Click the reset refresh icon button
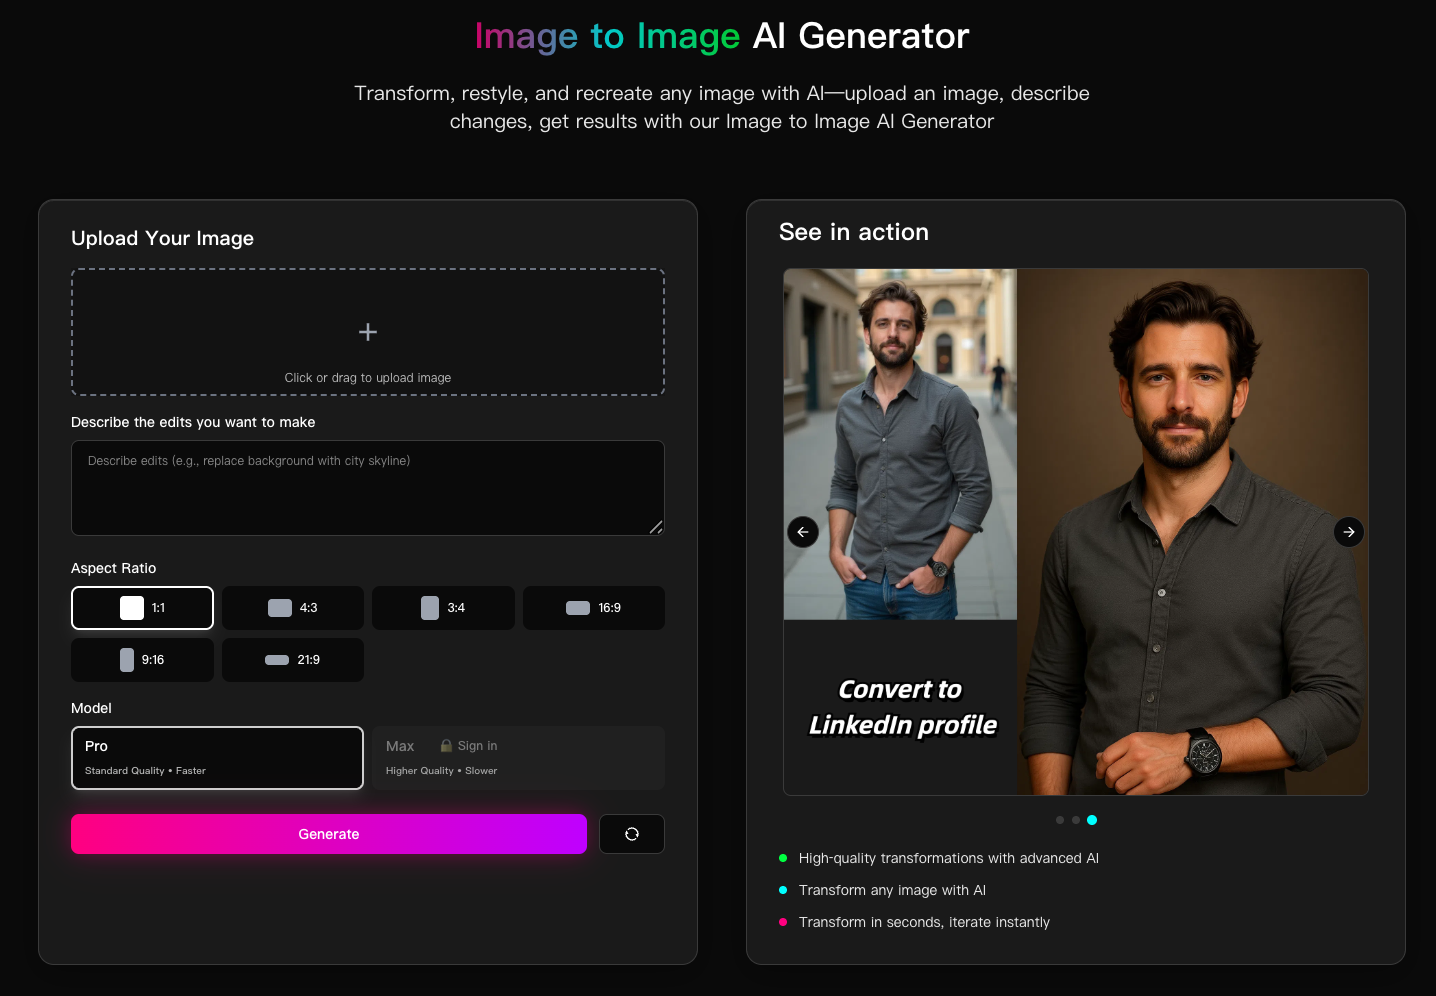 coord(632,834)
